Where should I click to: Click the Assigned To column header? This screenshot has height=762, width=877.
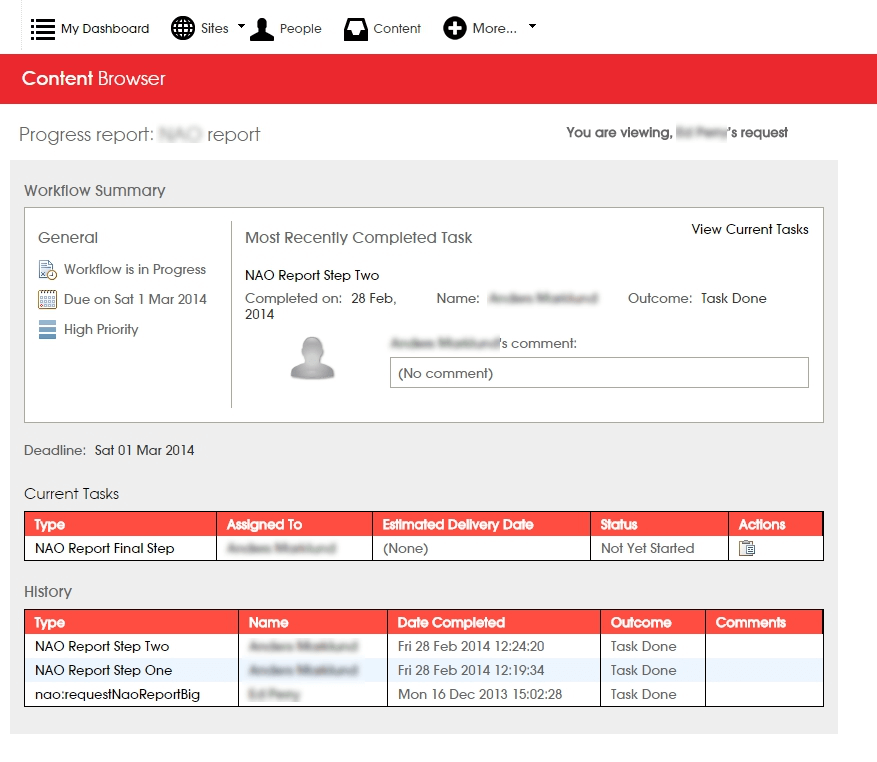pyautogui.click(x=295, y=524)
